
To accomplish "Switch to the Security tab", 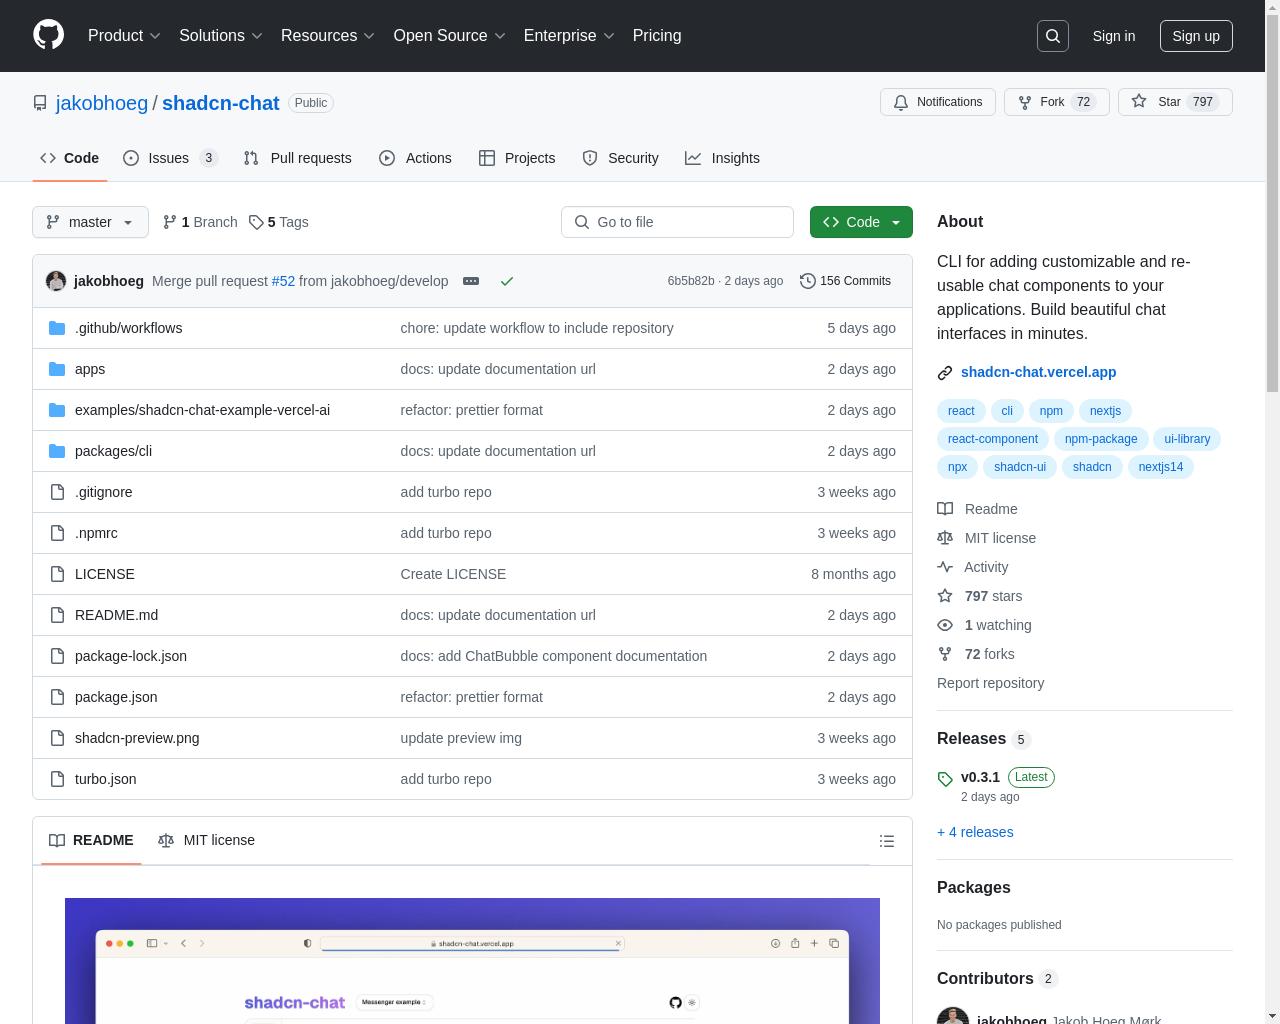I will coord(620,158).
